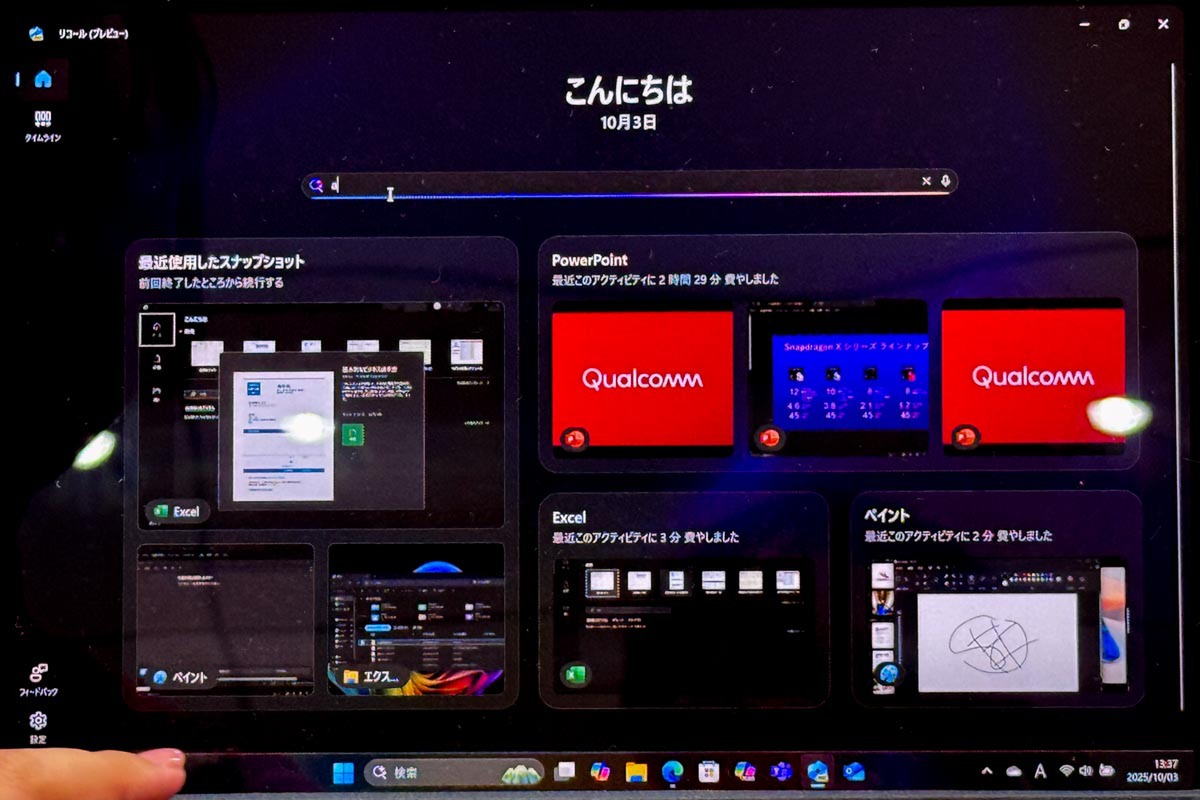Launch Copilot from the taskbar
This screenshot has width=1200, height=800.
601,772
